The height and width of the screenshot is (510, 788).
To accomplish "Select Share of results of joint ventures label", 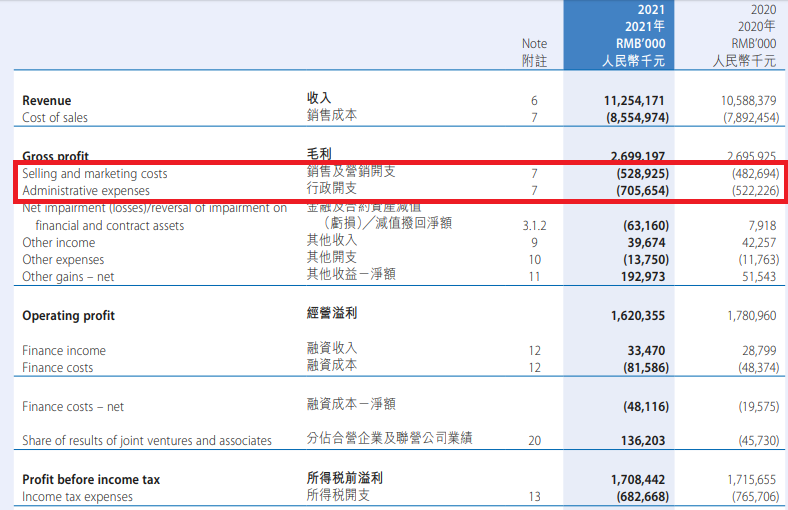I will 147,441.
